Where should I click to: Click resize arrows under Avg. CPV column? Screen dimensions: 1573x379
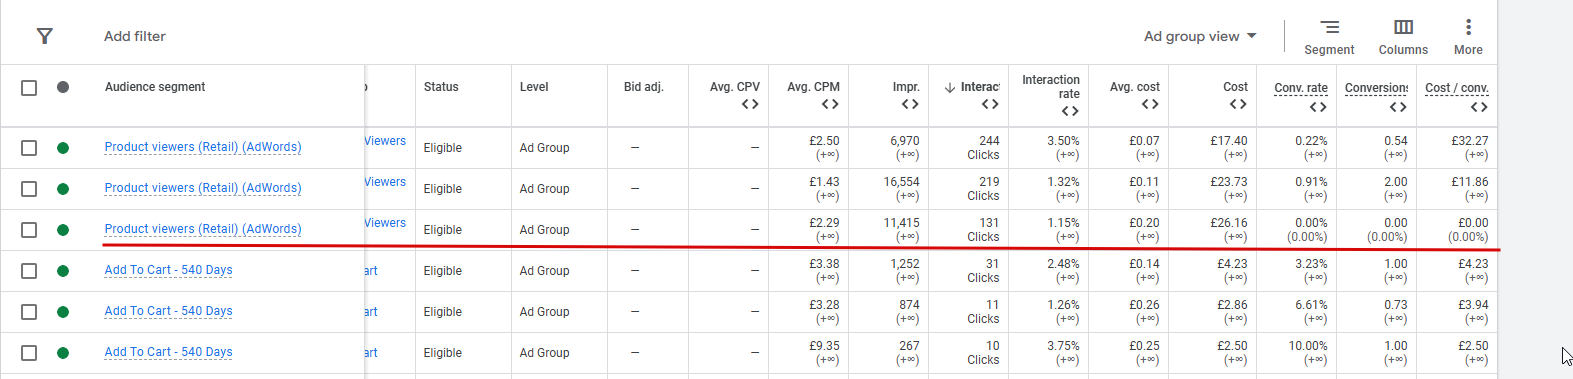[750, 104]
